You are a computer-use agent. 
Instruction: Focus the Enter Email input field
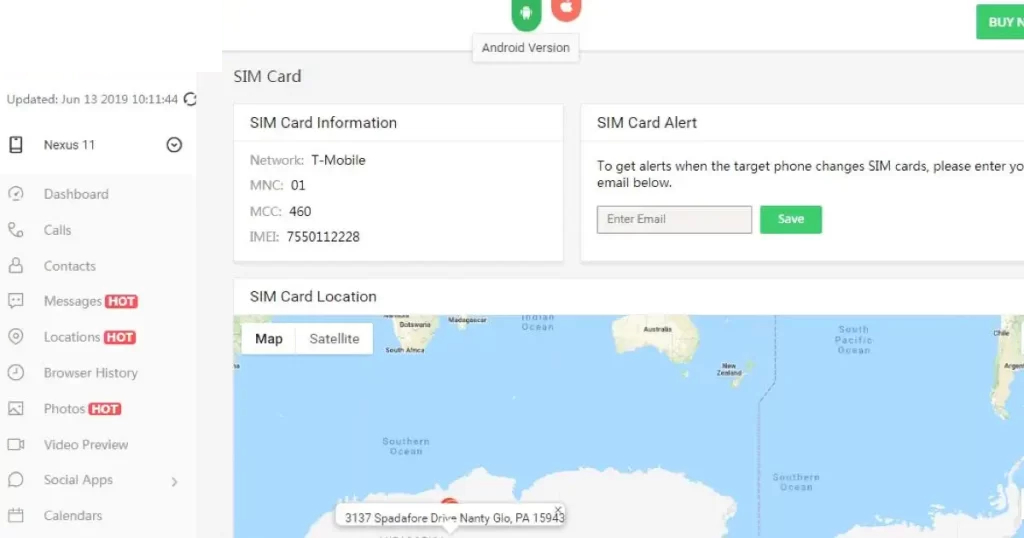coord(674,220)
